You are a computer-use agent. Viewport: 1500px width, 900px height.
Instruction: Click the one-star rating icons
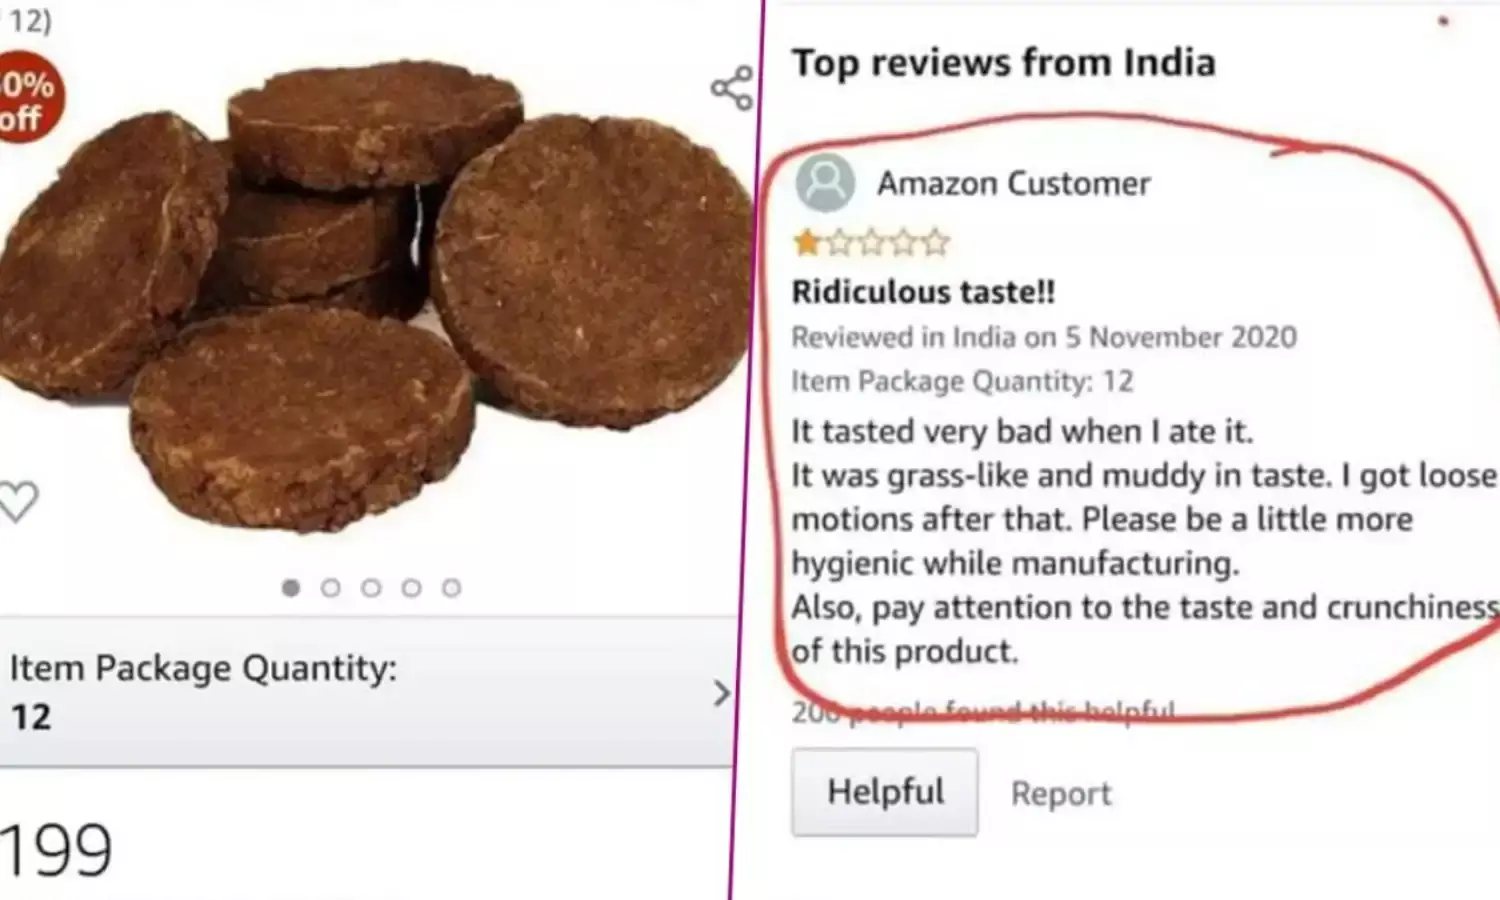coord(871,242)
